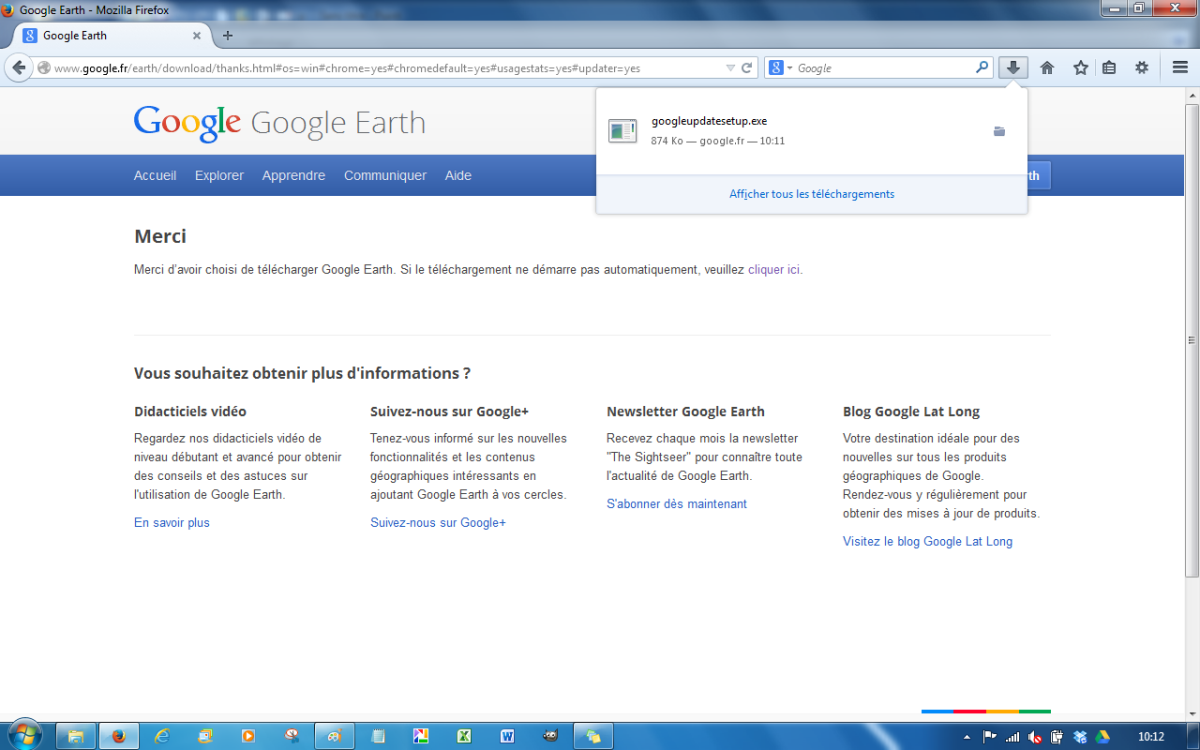This screenshot has height=750, width=1200.
Task: Close the Google Earth tab
Action: [196, 35]
